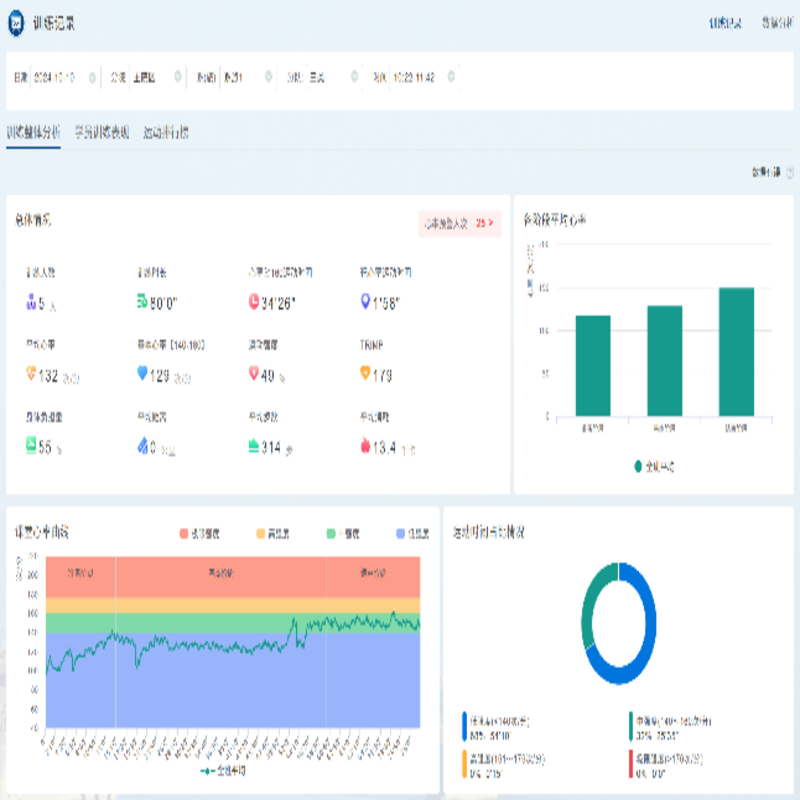Click the app logo beside the page title
Screen dimensions: 800x800
coord(17,21)
